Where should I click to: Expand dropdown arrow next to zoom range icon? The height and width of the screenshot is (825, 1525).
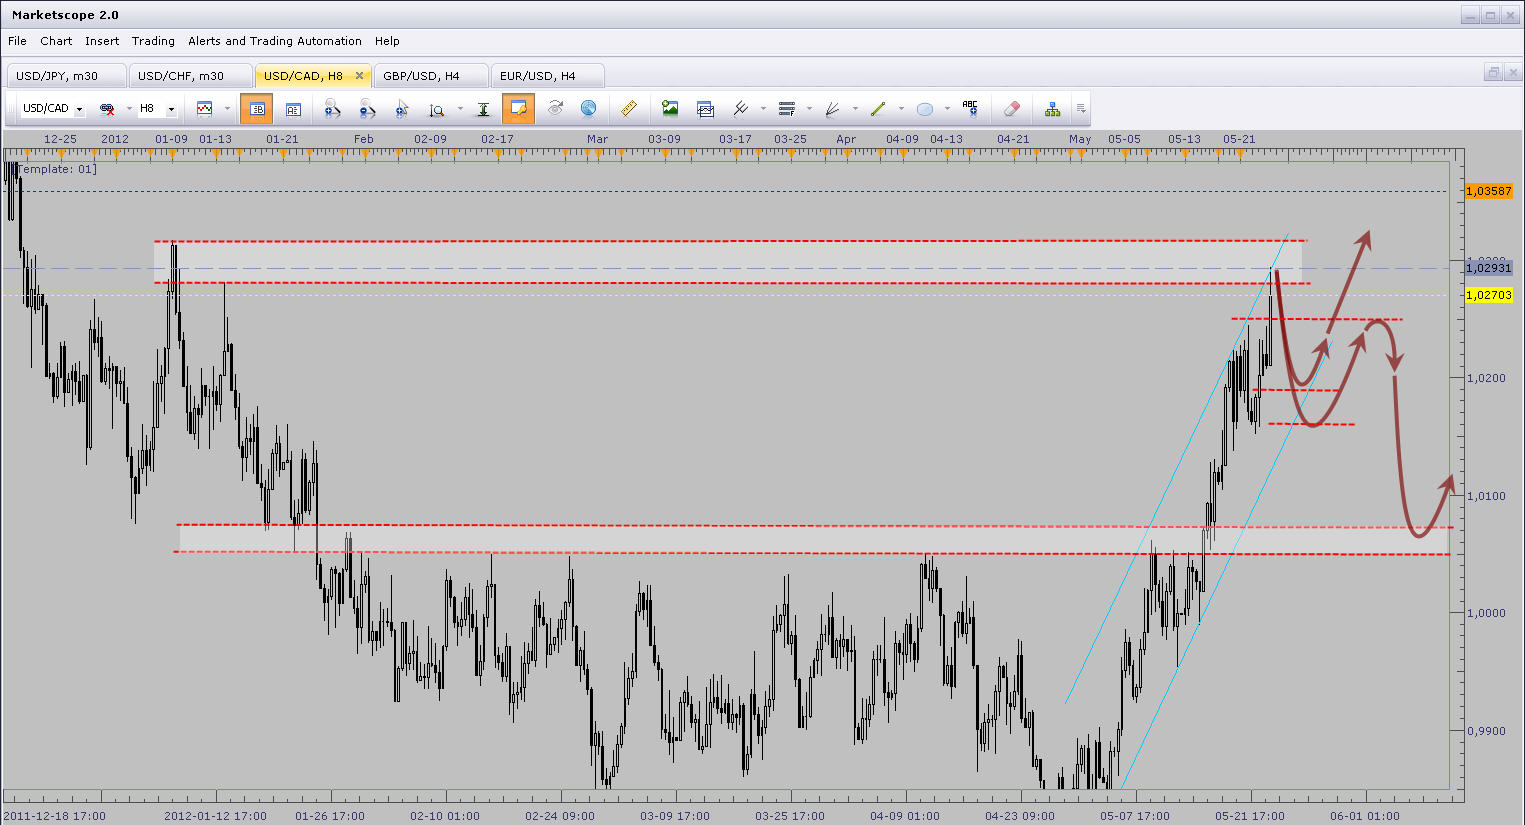(x=460, y=109)
